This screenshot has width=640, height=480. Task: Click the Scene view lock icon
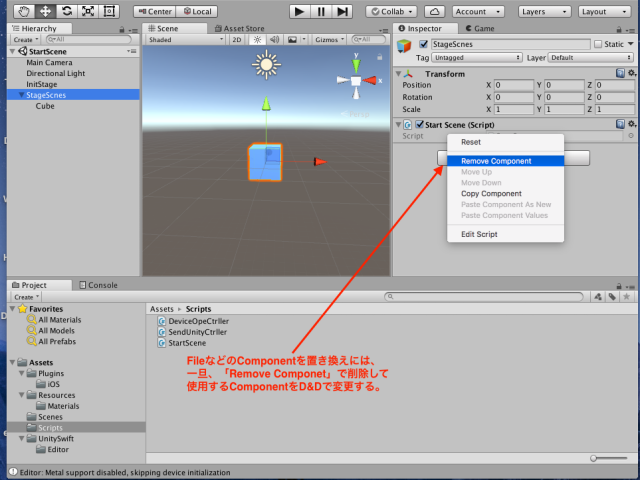(380, 57)
